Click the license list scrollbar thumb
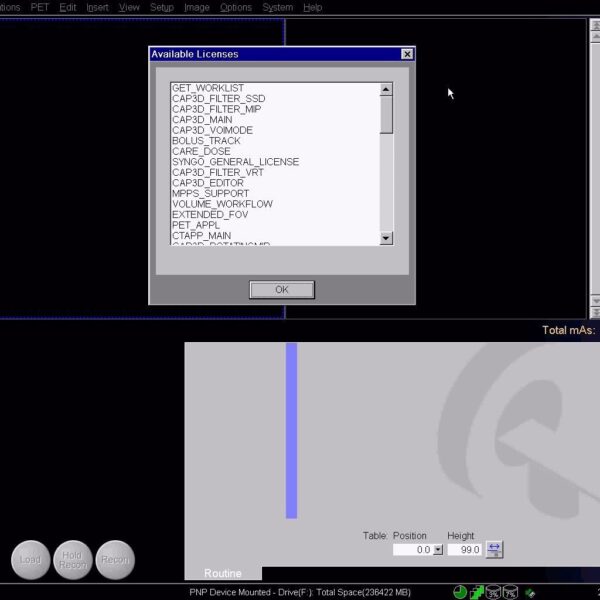This screenshot has width=600, height=600. 386,115
